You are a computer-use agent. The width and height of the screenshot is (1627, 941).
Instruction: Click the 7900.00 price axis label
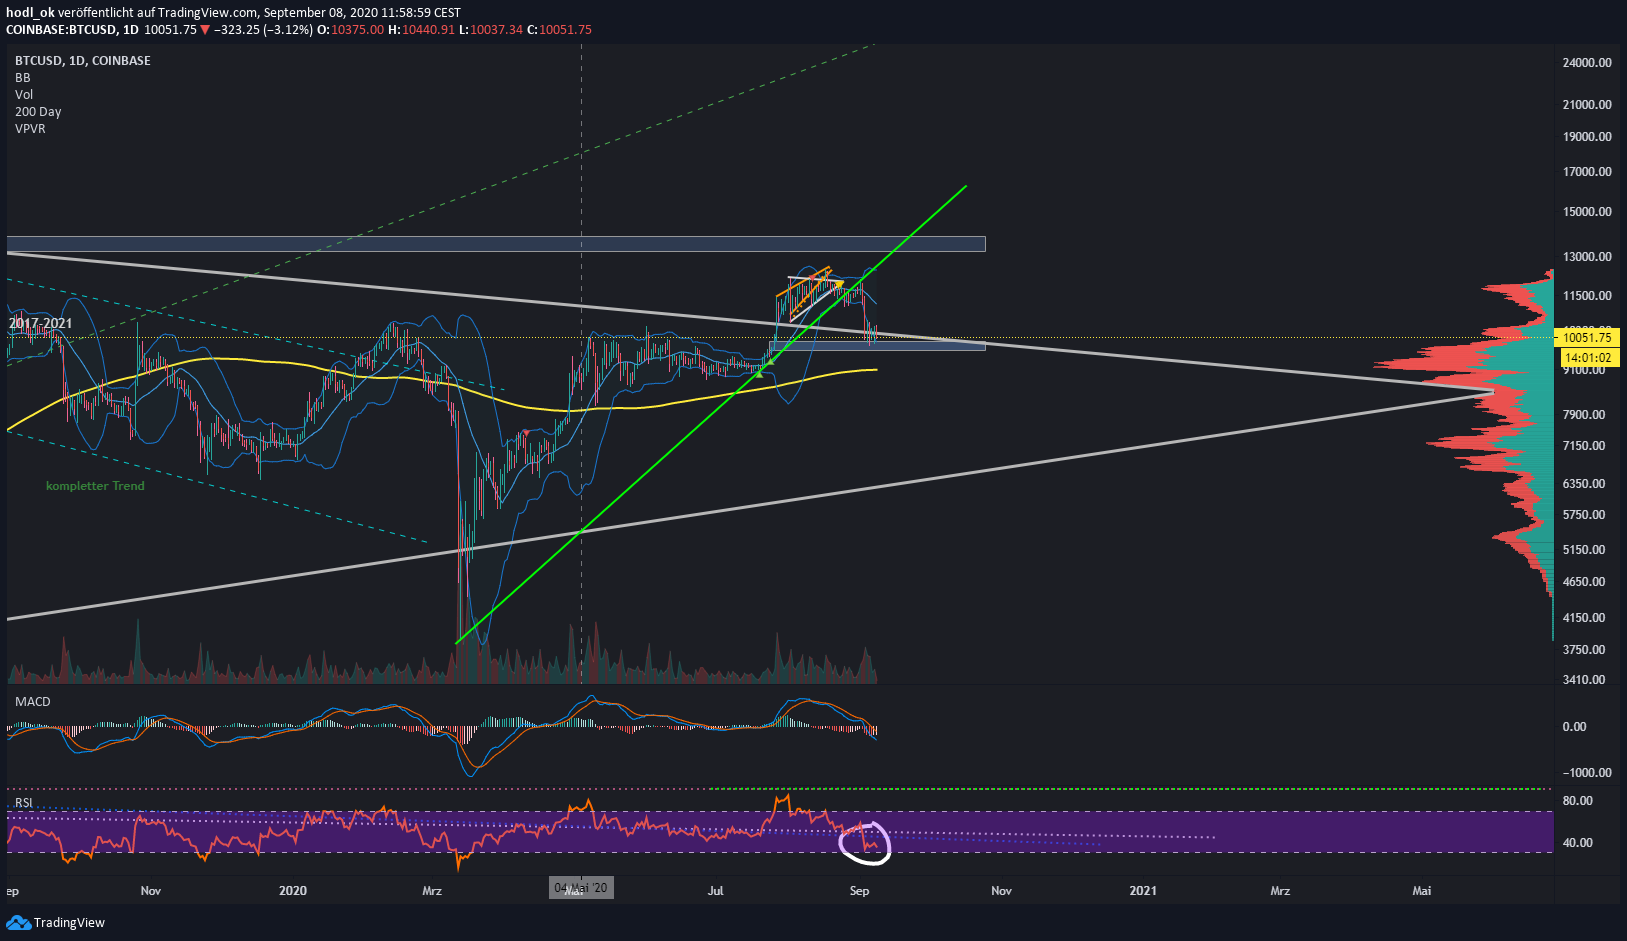tap(1584, 415)
